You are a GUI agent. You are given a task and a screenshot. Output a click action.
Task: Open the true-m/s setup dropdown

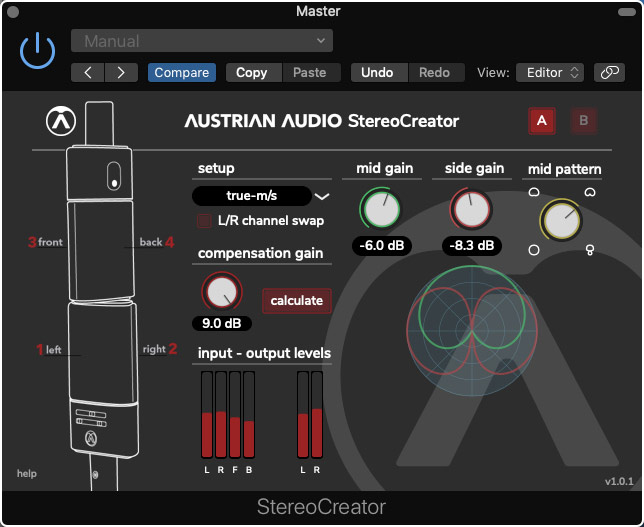(252, 196)
